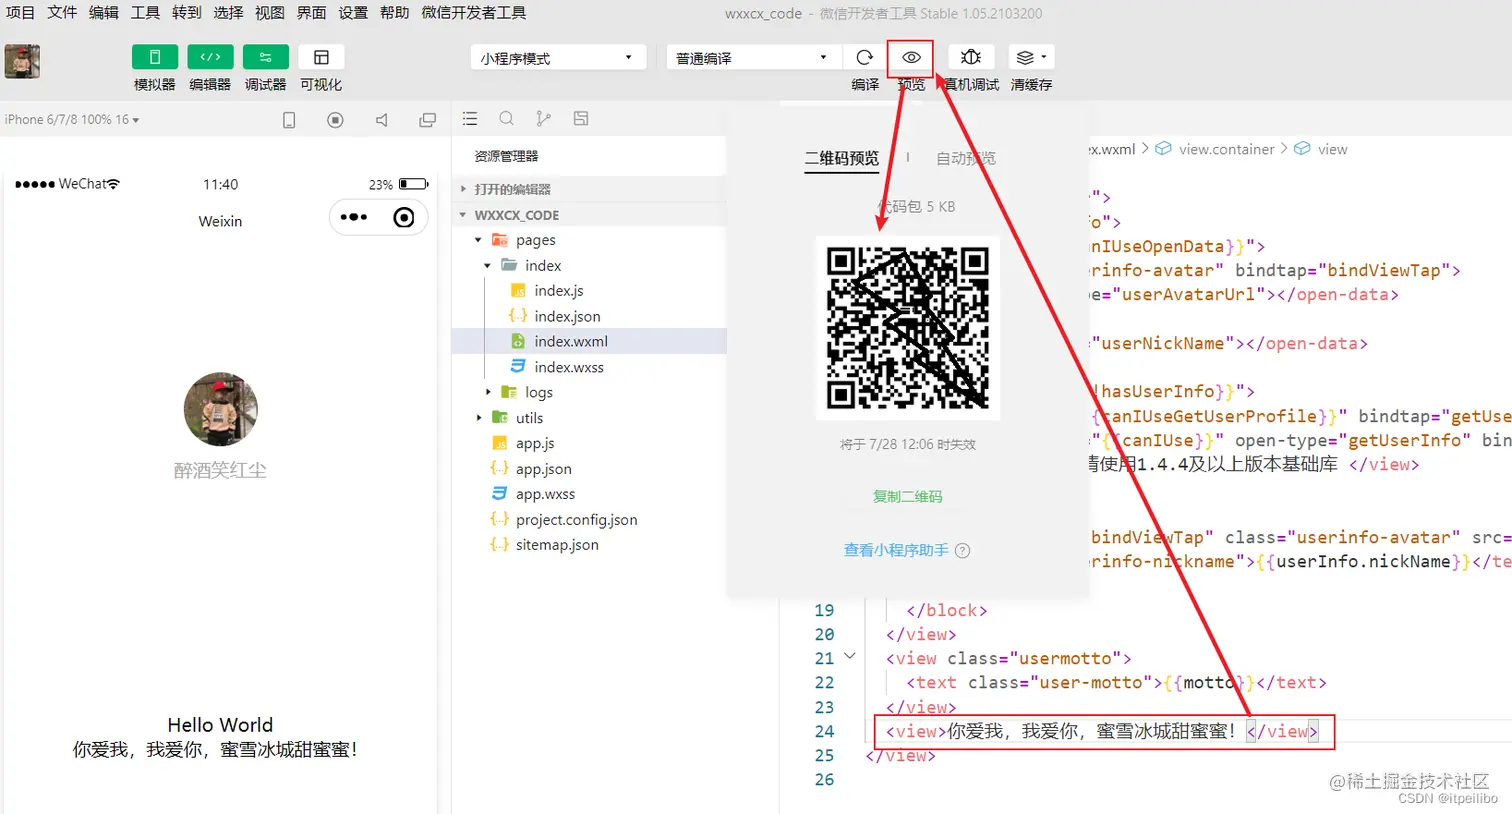Image resolution: width=1512 pixels, height=814 pixels.
Task: Open project.config.json in the file tree
Action: (x=576, y=519)
